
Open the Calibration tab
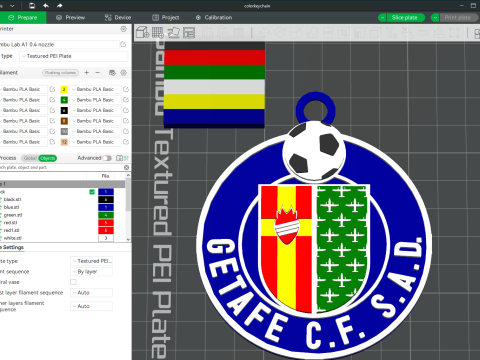[x=214, y=17]
